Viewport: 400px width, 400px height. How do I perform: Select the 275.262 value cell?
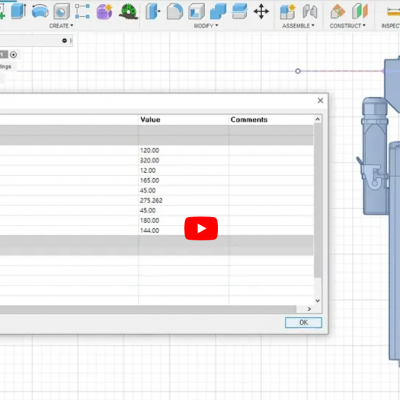(x=184, y=200)
